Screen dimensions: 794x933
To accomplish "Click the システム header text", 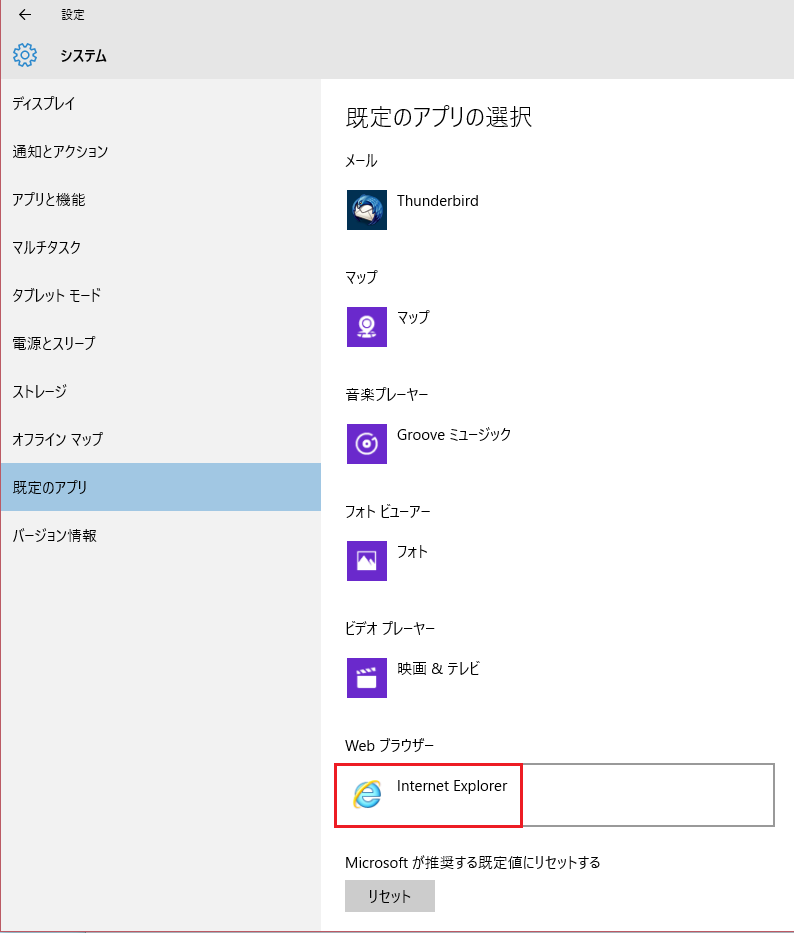I will coord(83,56).
